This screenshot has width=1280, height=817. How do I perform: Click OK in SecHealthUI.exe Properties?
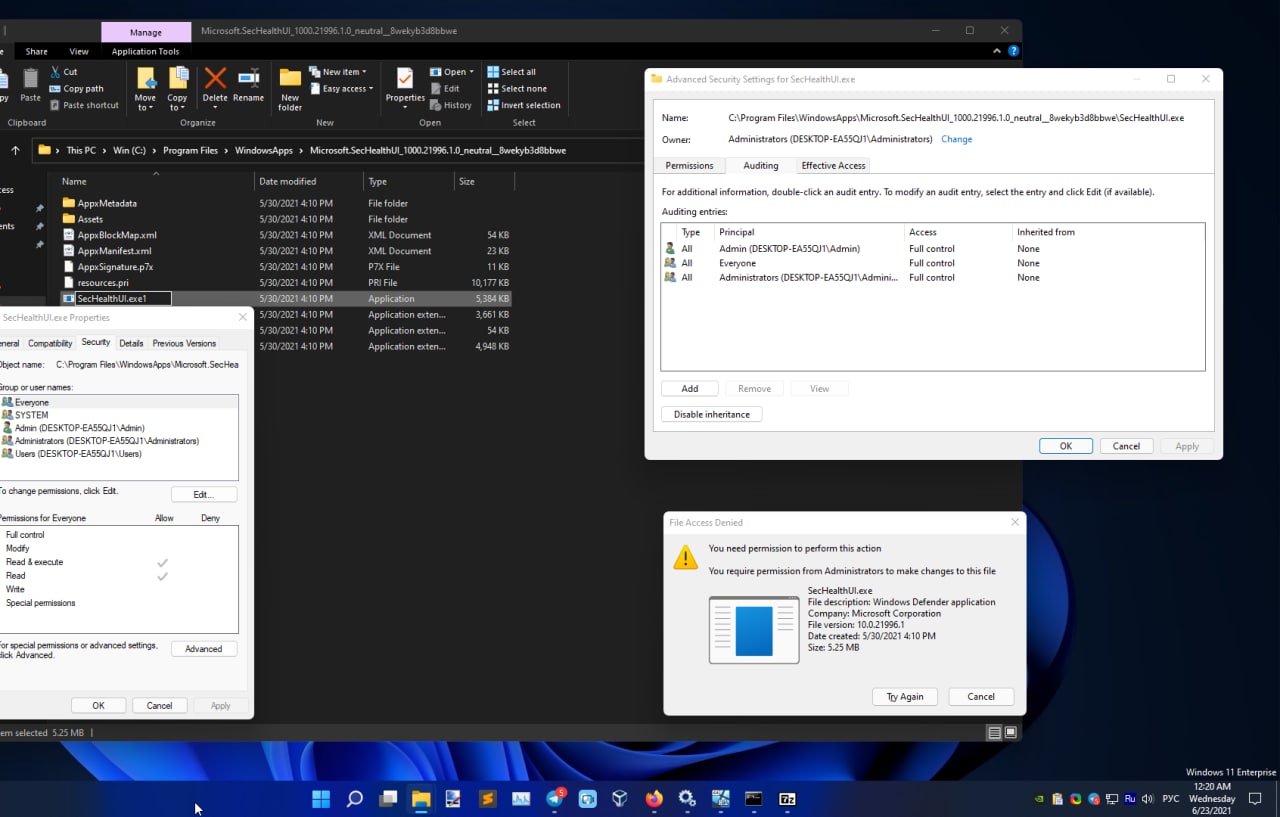pos(99,705)
